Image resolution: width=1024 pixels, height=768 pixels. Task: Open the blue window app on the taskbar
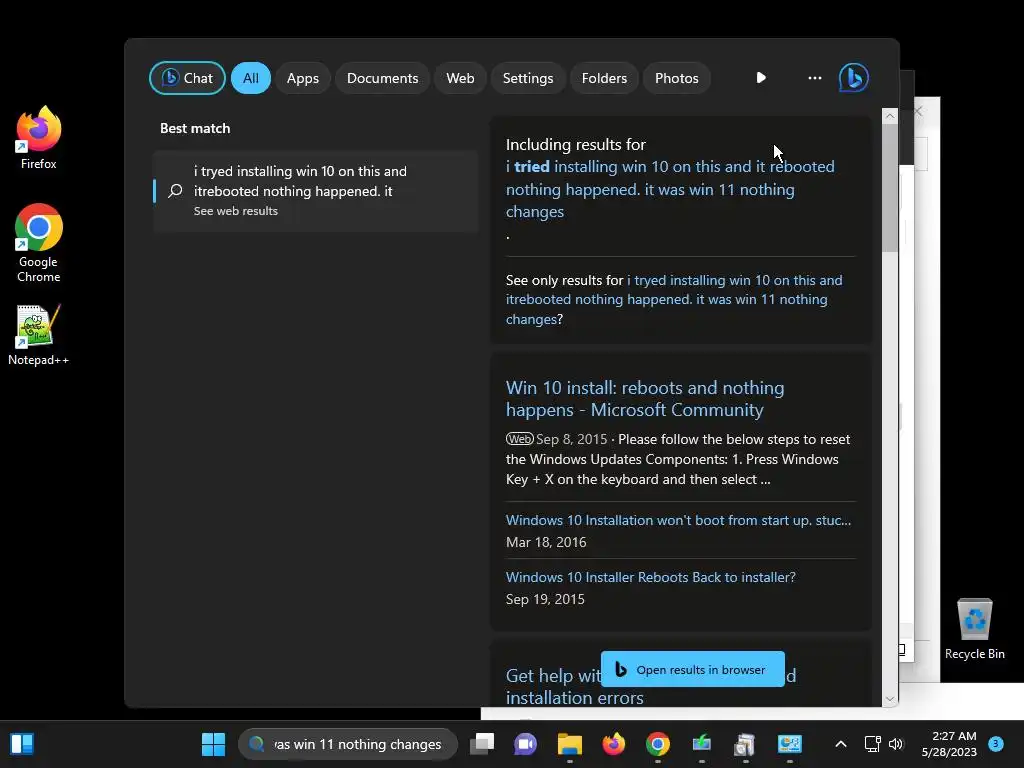(x=790, y=744)
